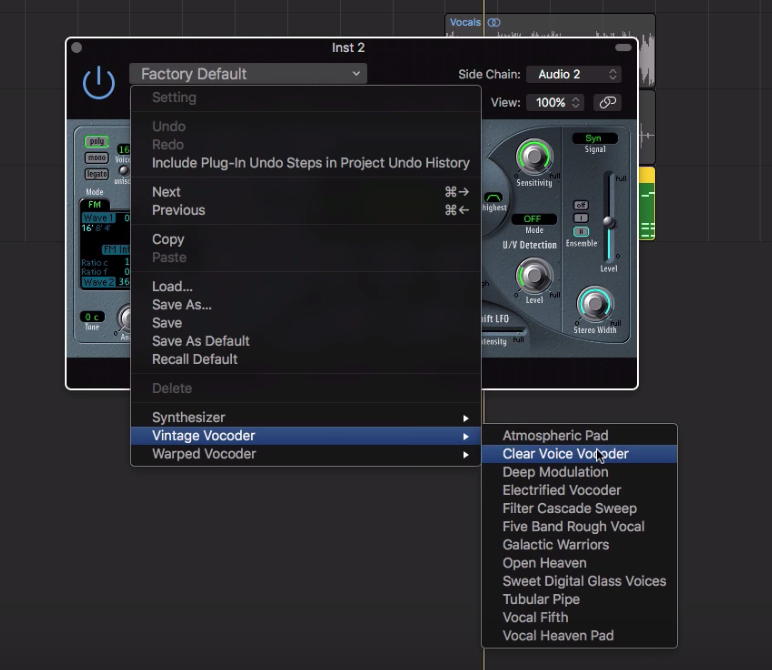Select Electrified Vocoder preset
The image size is (772, 670).
[579, 490]
